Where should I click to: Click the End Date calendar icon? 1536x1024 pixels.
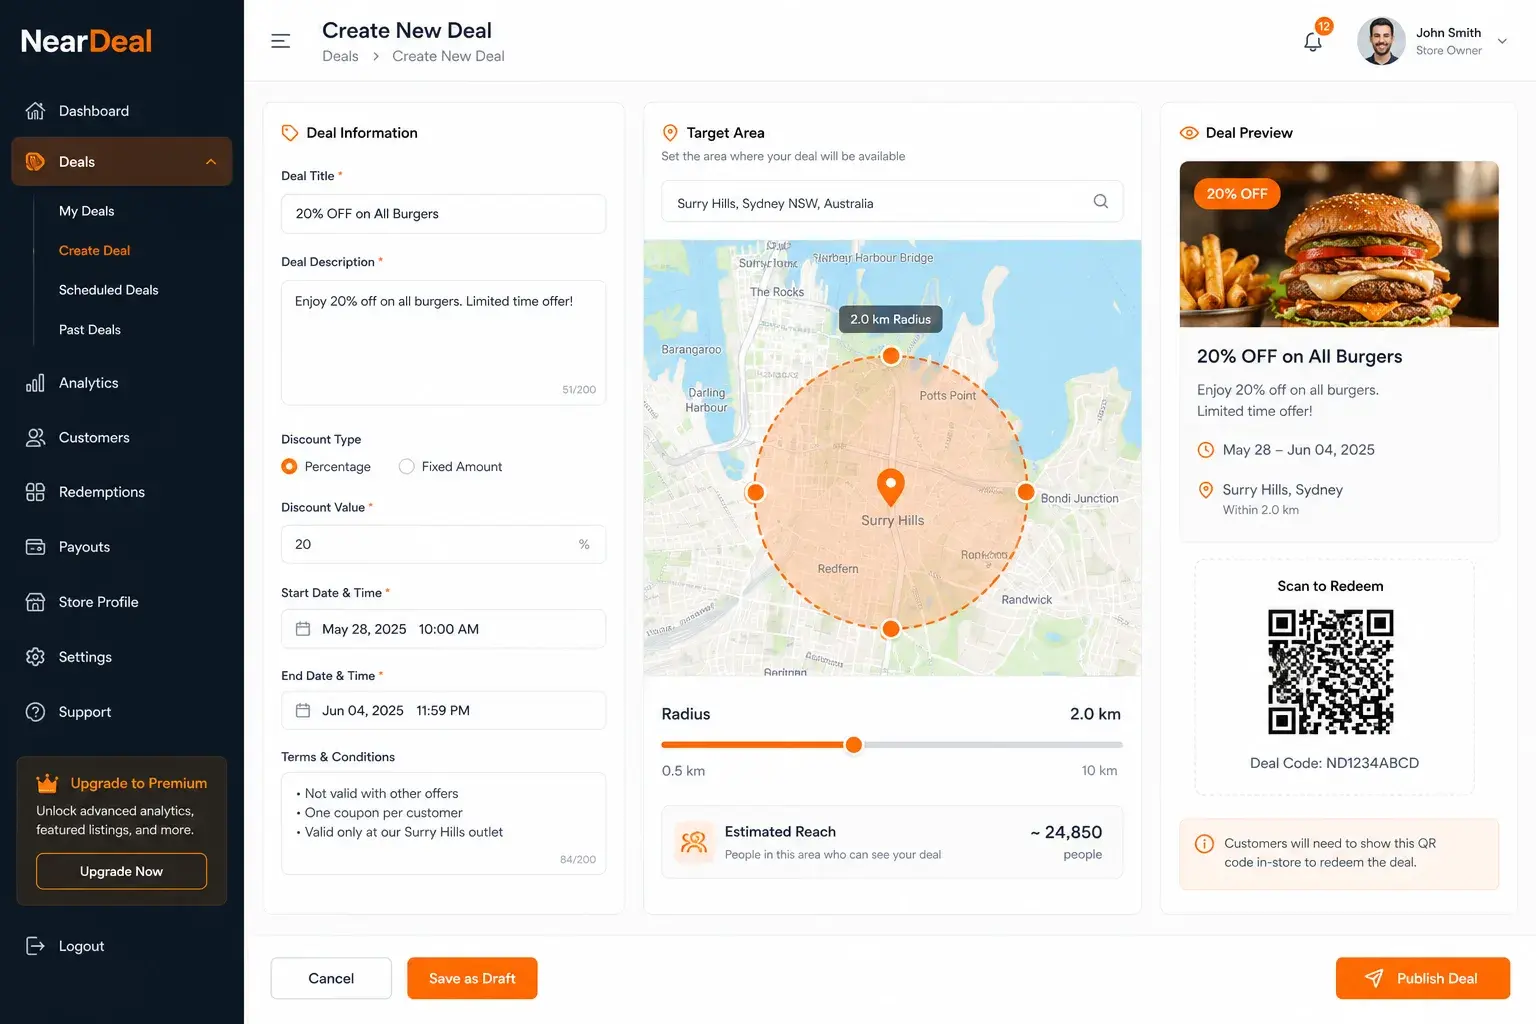[x=303, y=710]
